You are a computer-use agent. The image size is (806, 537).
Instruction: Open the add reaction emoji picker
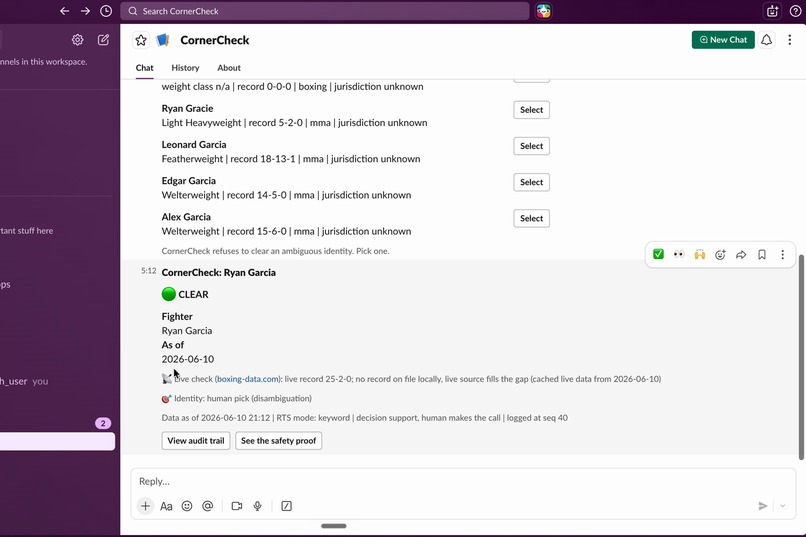pos(720,254)
